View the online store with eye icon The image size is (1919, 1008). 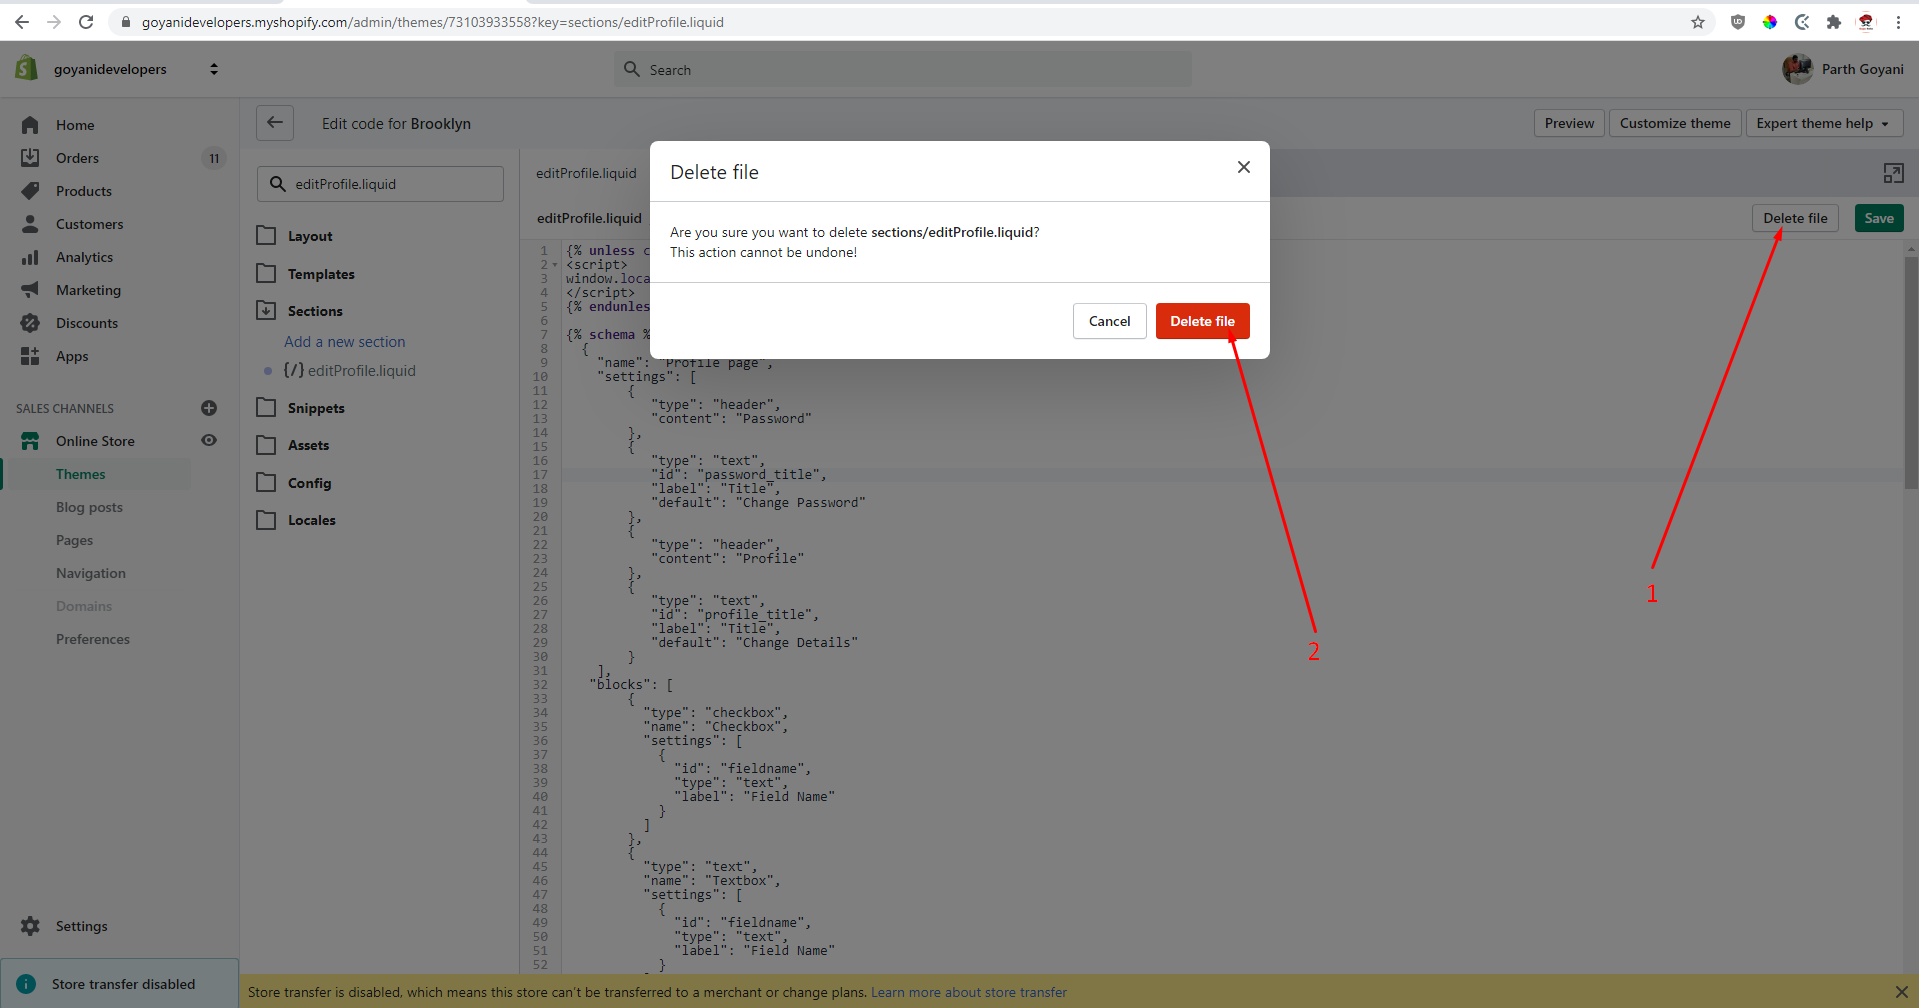[209, 440]
